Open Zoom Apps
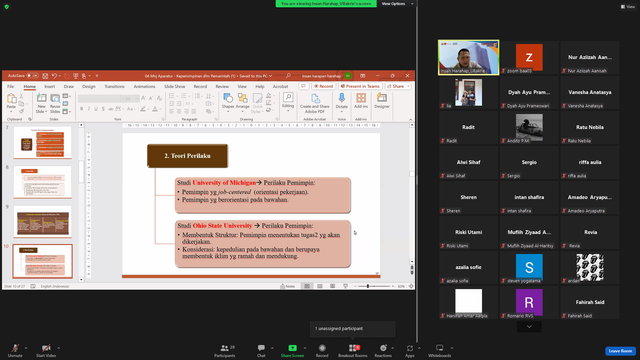Image resolution: width=640 pixels, height=360 pixels. [409, 350]
